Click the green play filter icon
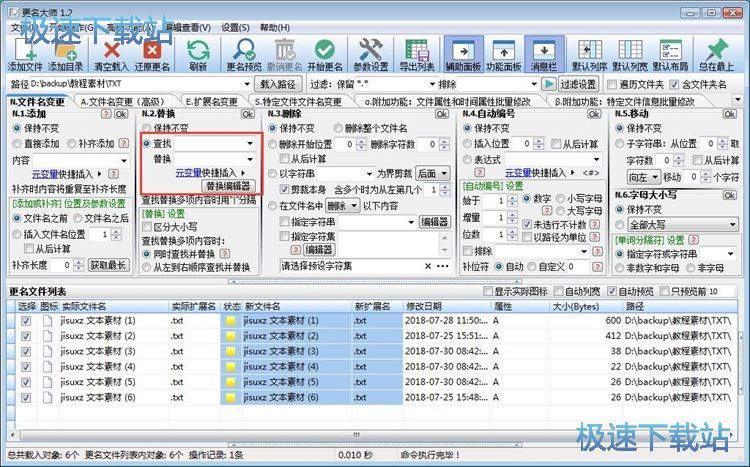Image resolution: width=750 pixels, height=467 pixels. pyautogui.click(x=549, y=84)
